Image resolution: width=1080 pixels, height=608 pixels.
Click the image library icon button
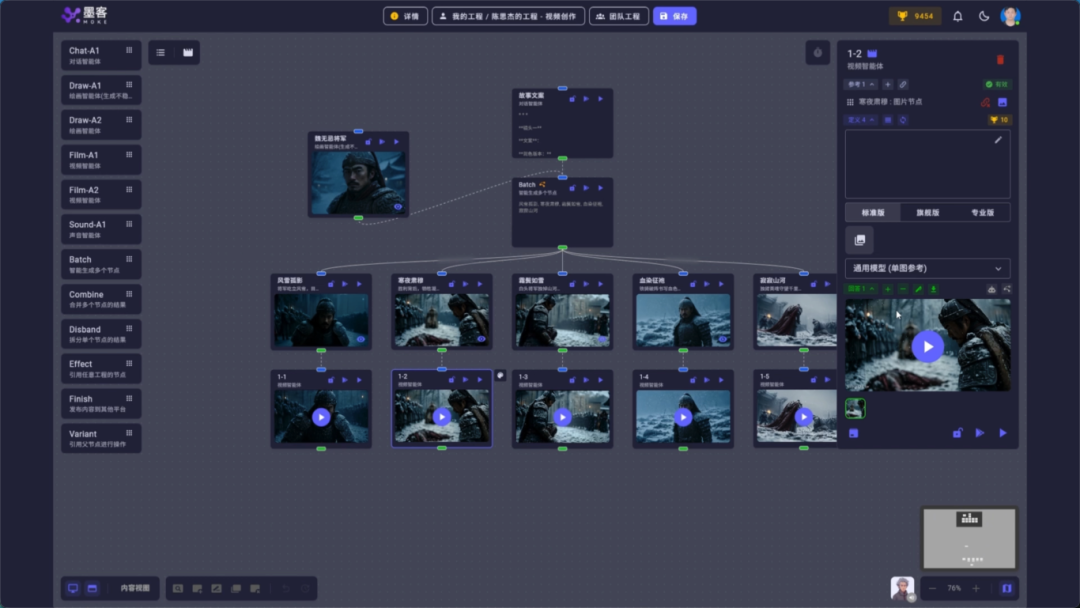(x=860, y=240)
